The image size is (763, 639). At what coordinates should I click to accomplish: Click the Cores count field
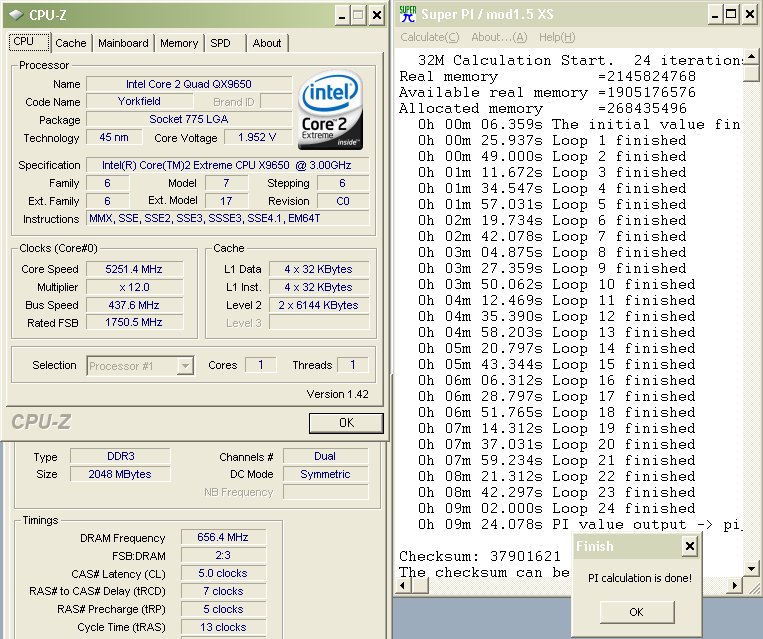(x=261, y=365)
